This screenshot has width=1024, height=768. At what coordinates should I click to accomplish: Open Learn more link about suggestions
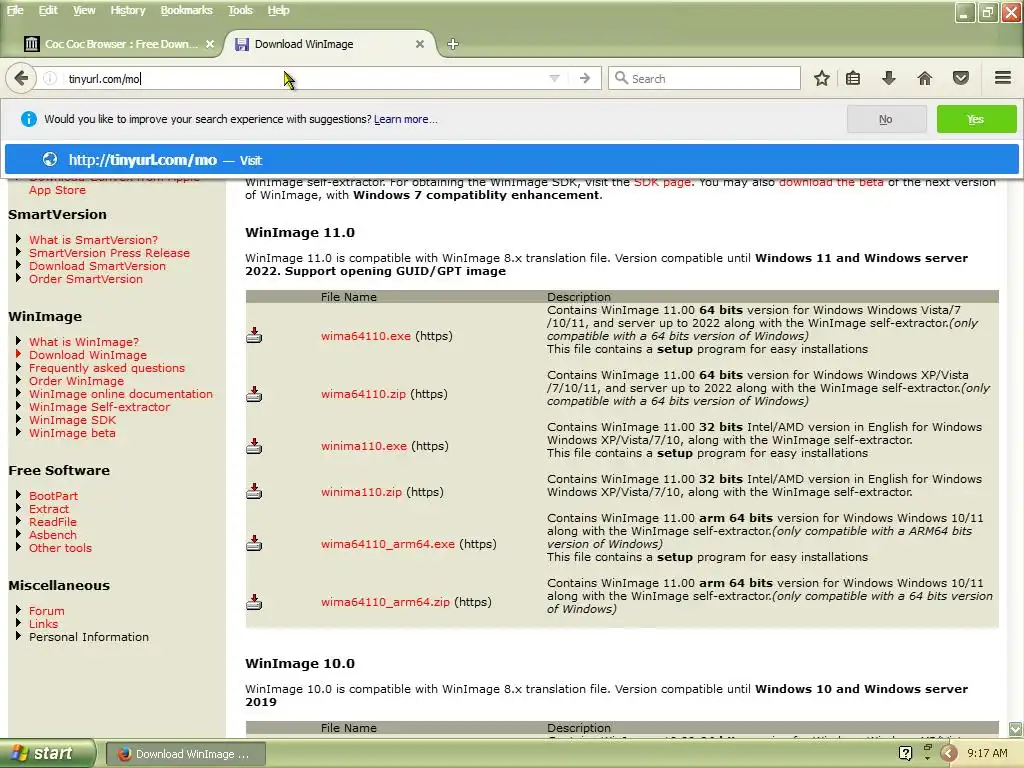(405, 119)
